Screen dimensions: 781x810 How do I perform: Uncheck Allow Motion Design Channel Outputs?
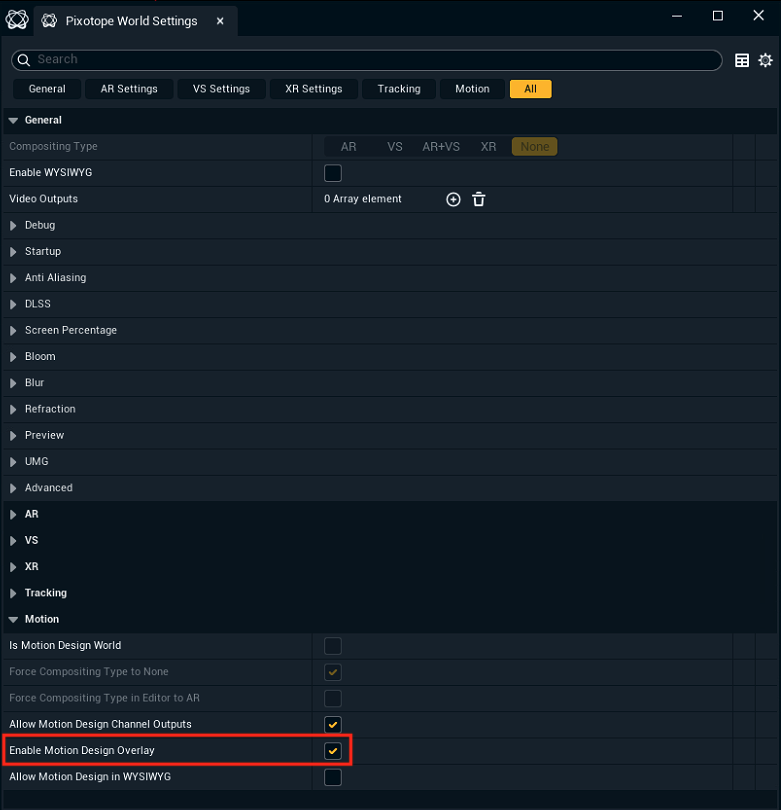tap(333, 724)
